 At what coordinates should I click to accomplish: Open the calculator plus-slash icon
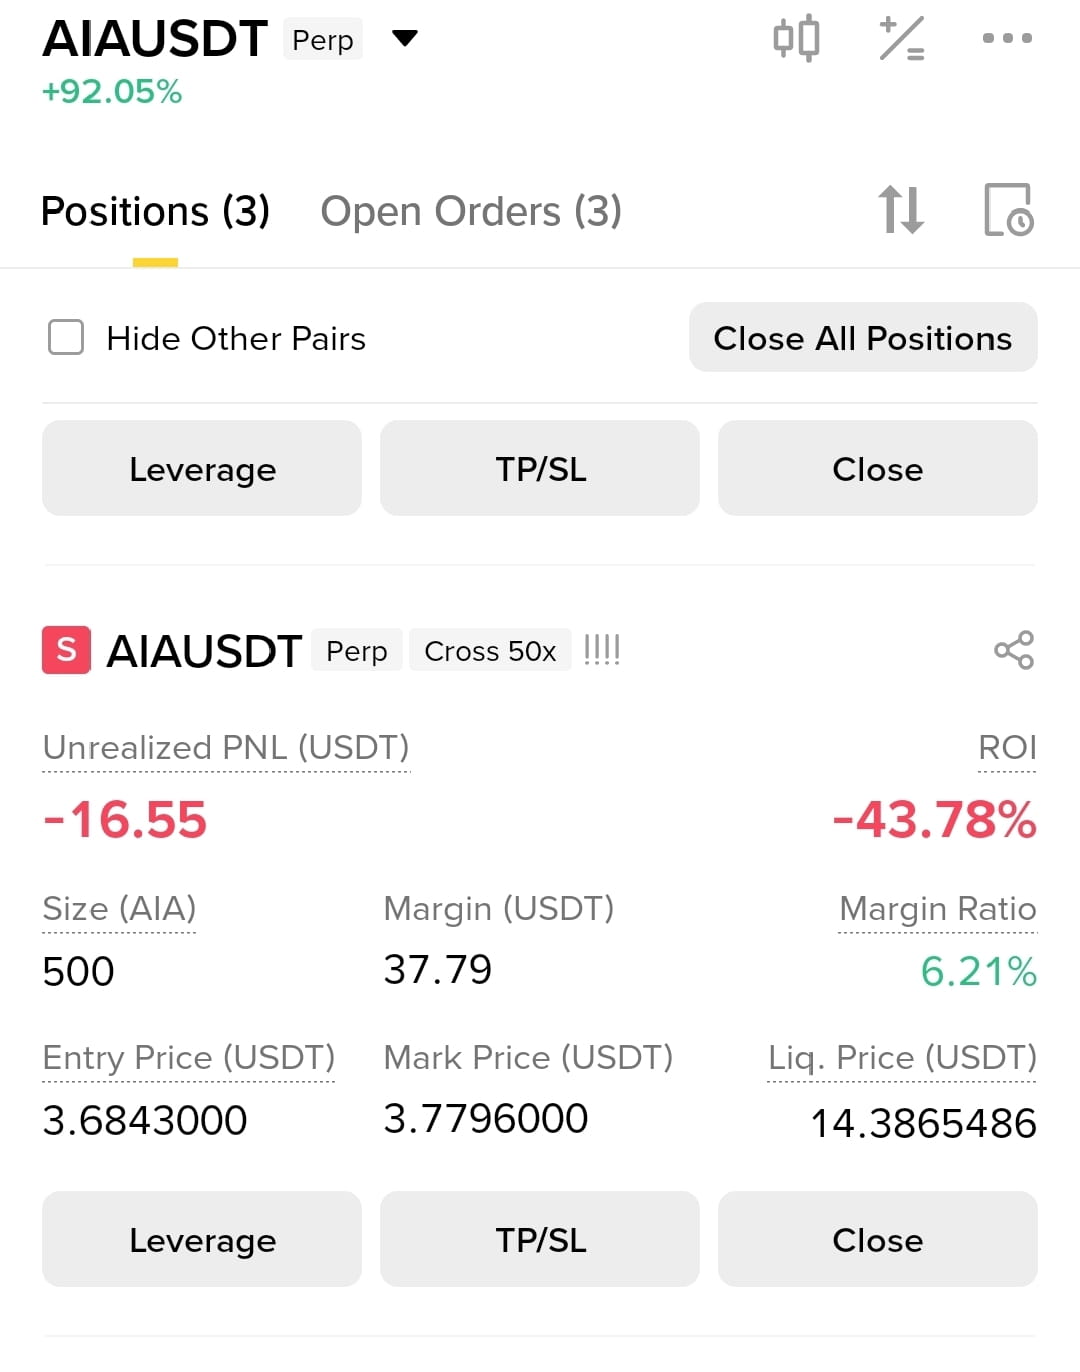901,39
